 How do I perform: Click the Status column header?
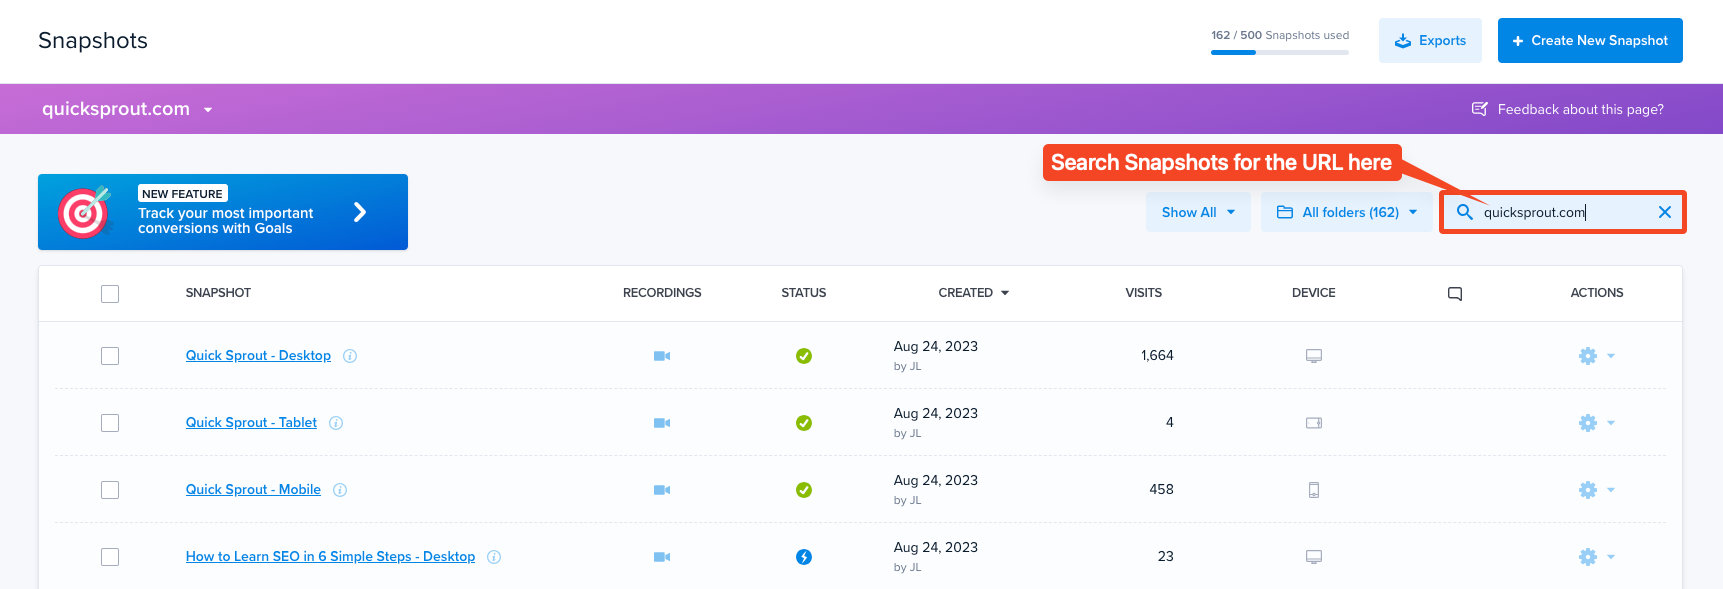pos(804,293)
